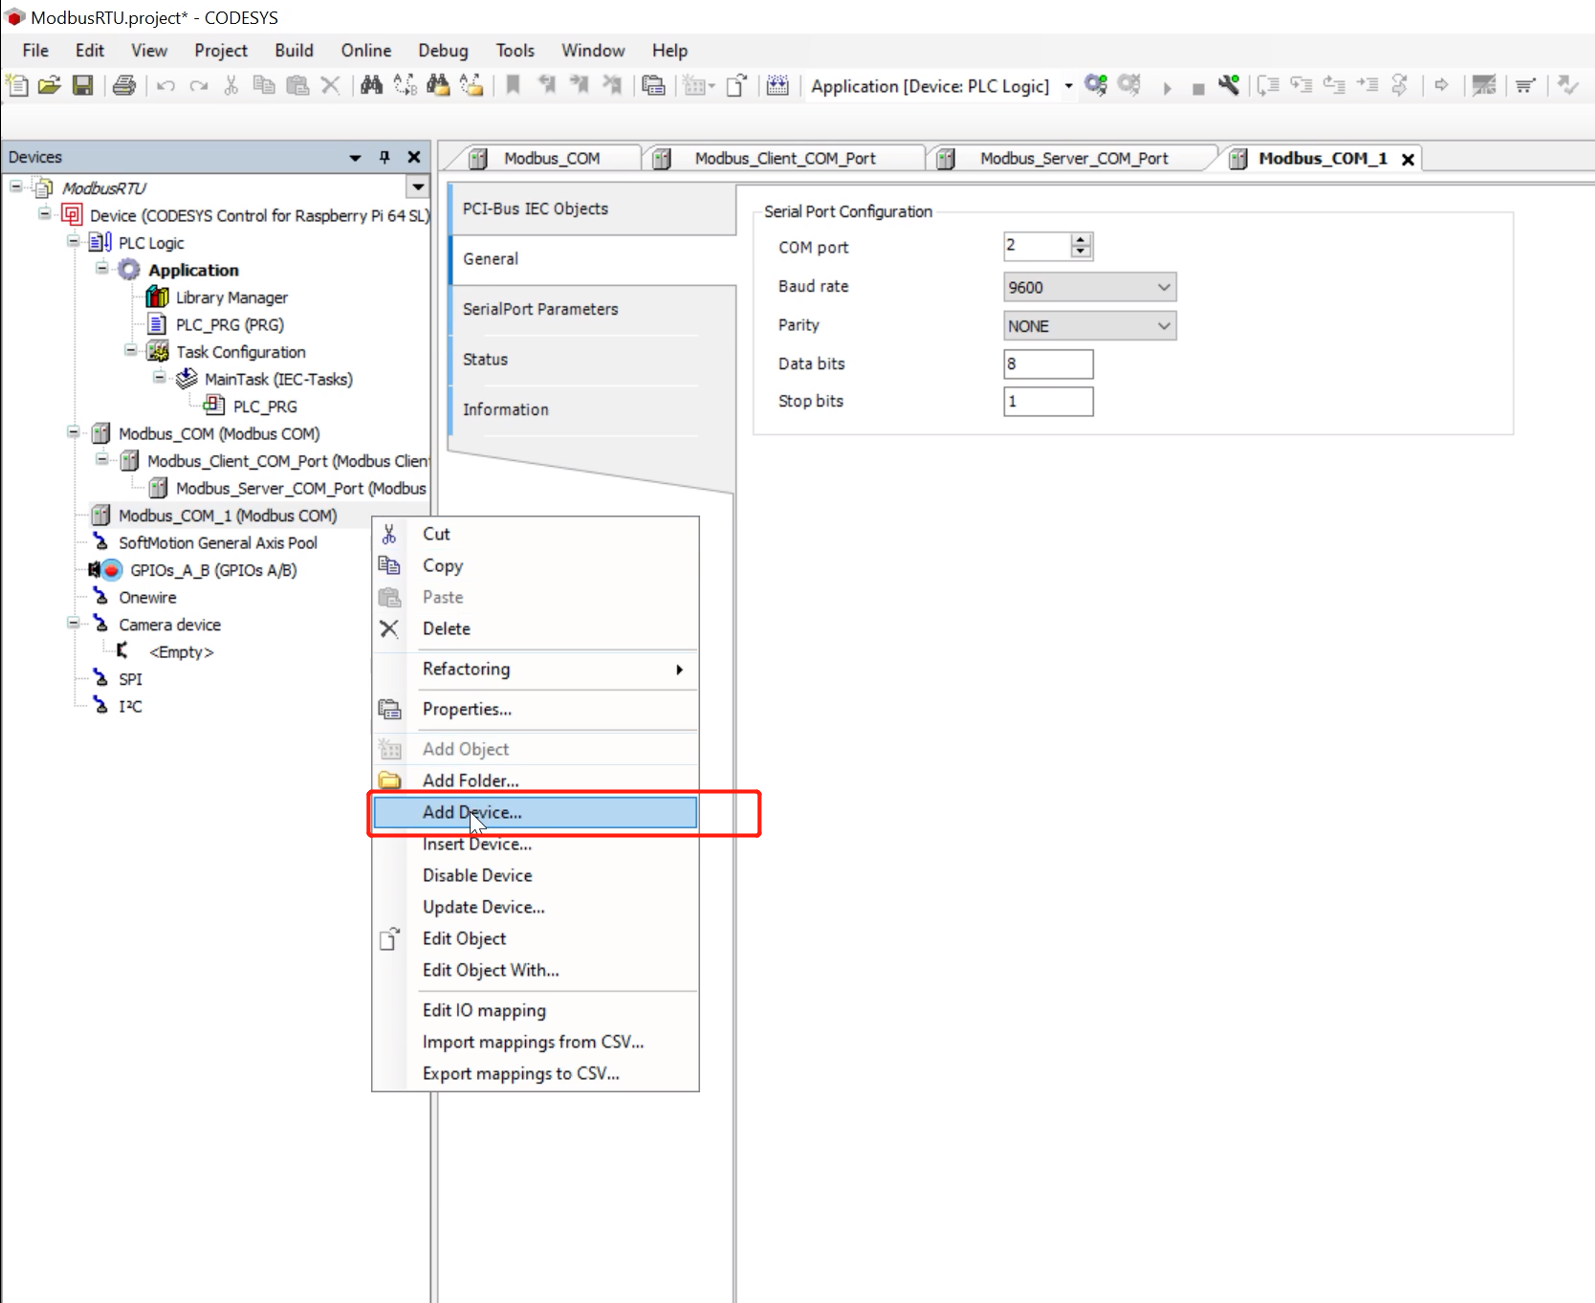Decrease the COM port spinner value
The height and width of the screenshot is (1303, 1595).
click(1081, 252)
